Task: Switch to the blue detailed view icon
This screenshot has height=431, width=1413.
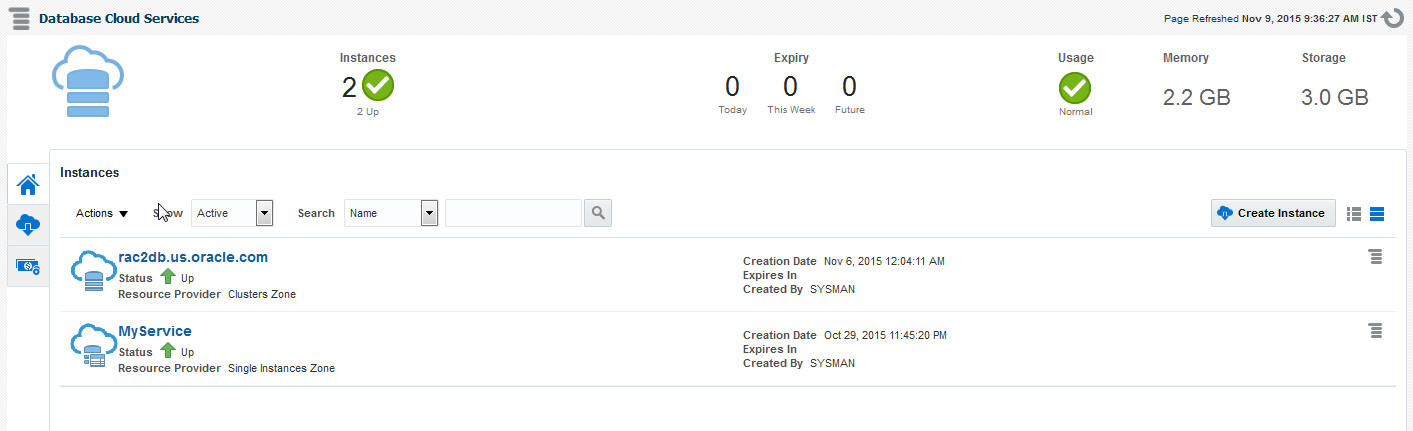Action: point(1377,213)
